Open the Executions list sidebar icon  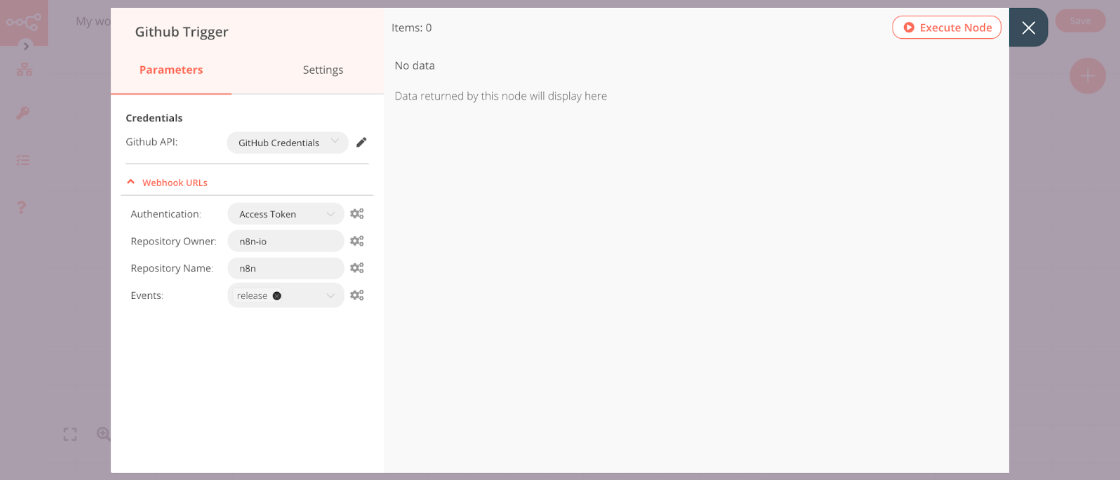[24, 160]
